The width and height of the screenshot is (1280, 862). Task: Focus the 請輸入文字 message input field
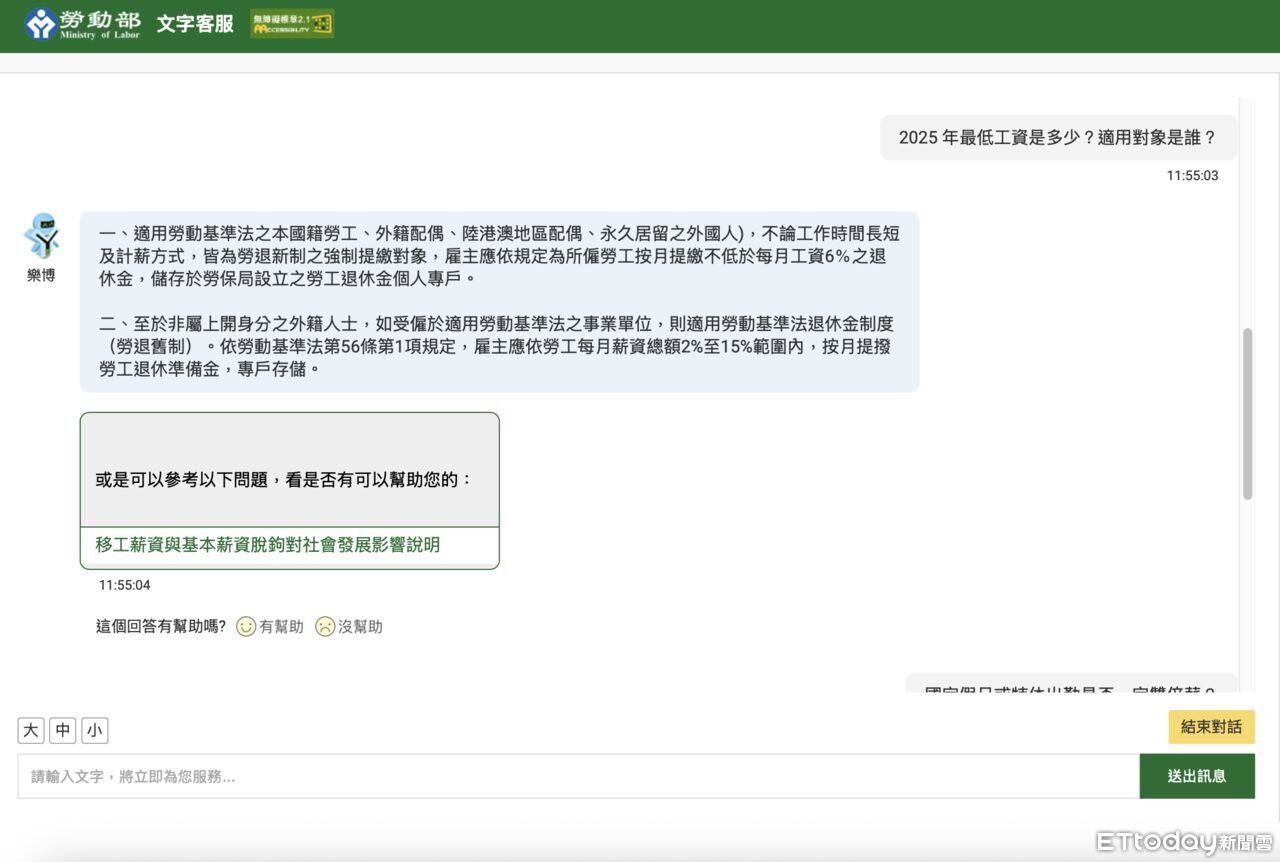point(578,776)
